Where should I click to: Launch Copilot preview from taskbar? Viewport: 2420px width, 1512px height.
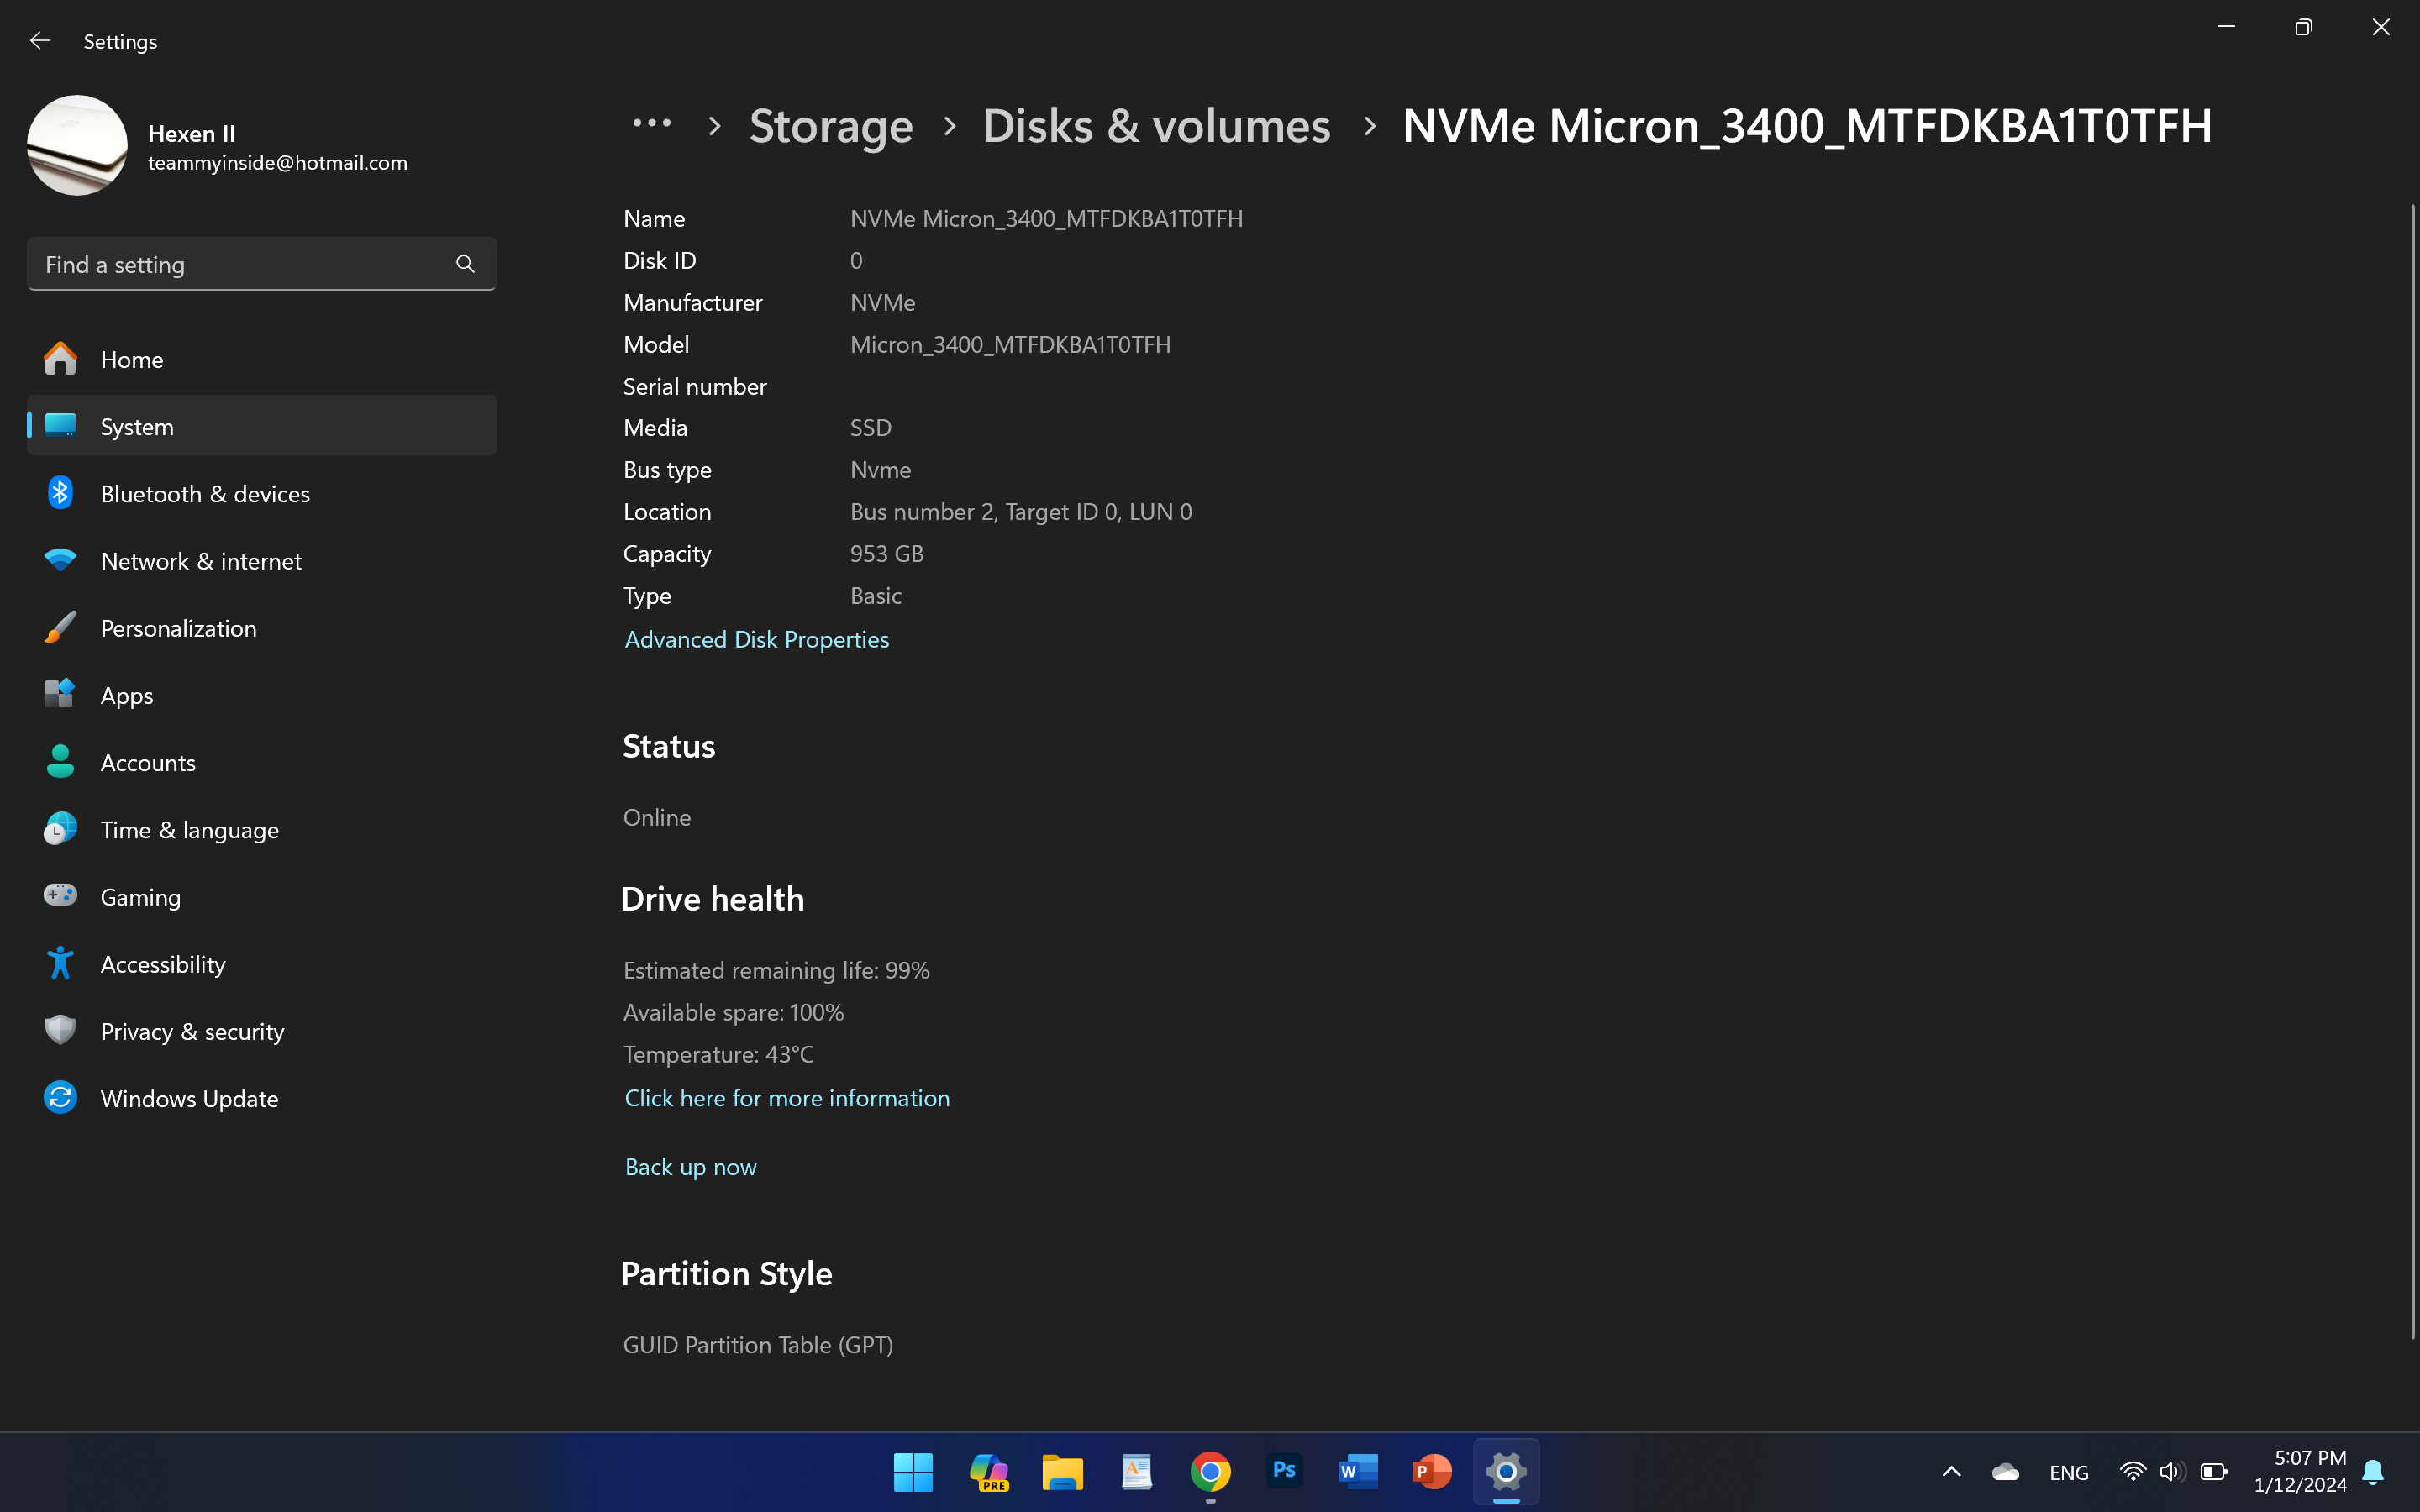tap(989, 1472)
